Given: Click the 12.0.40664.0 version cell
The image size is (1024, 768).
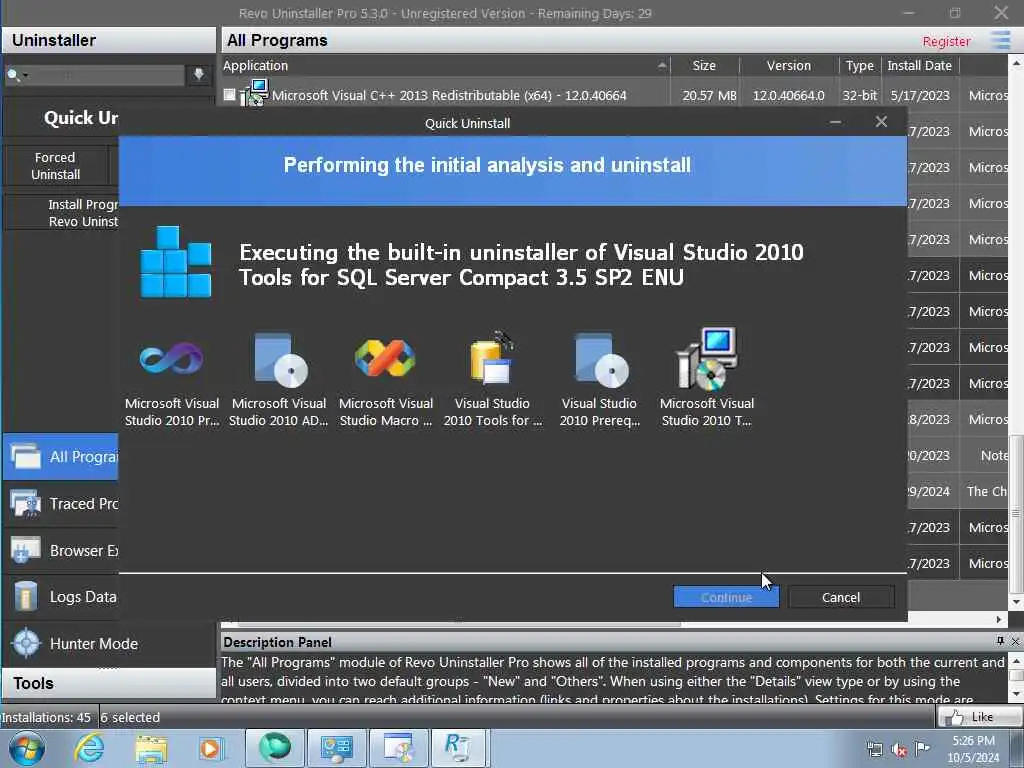Looking at the screenshot, I should (789, 95).
